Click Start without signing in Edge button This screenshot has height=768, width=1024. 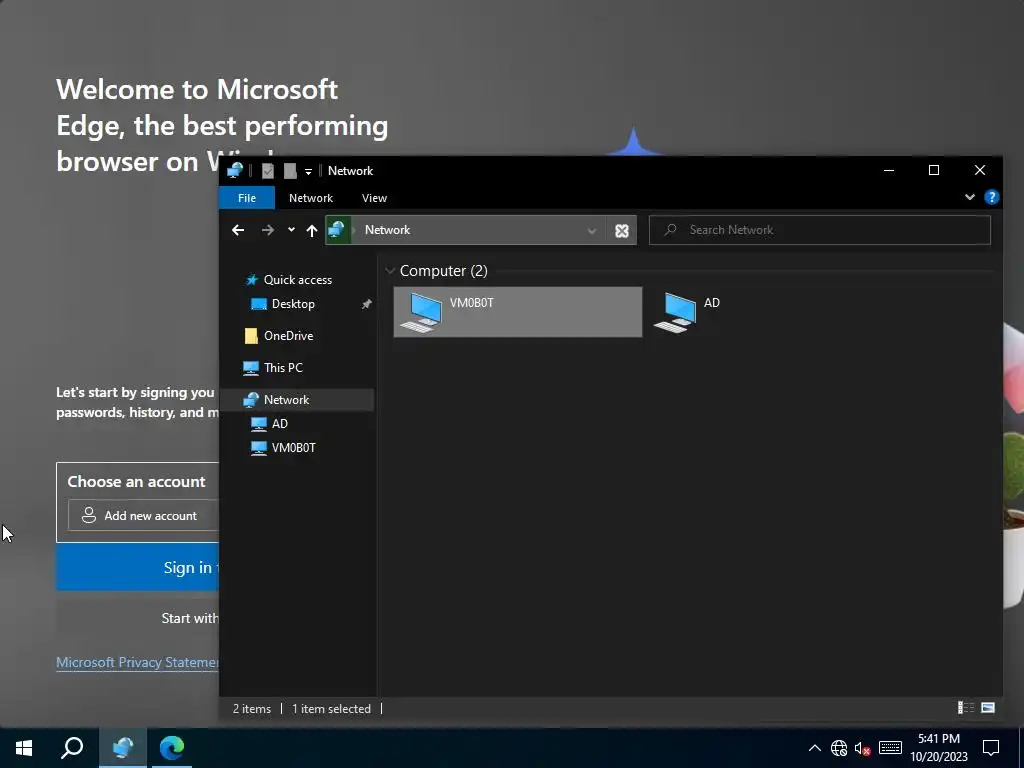tap(137, 618)
